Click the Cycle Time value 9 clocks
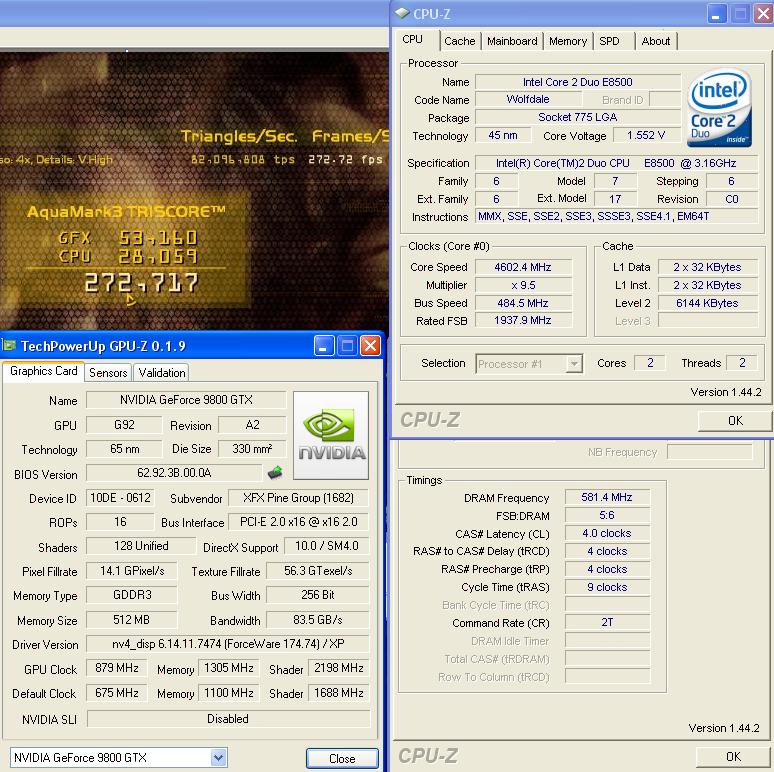 (x=607, y=587)
